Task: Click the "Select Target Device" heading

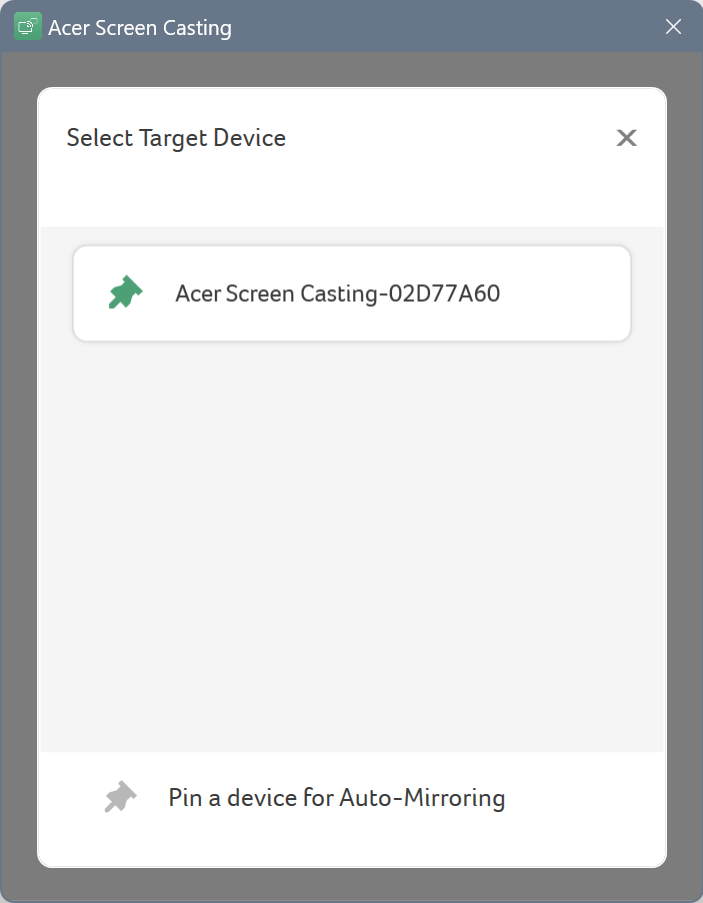Action: pos(176,138)
